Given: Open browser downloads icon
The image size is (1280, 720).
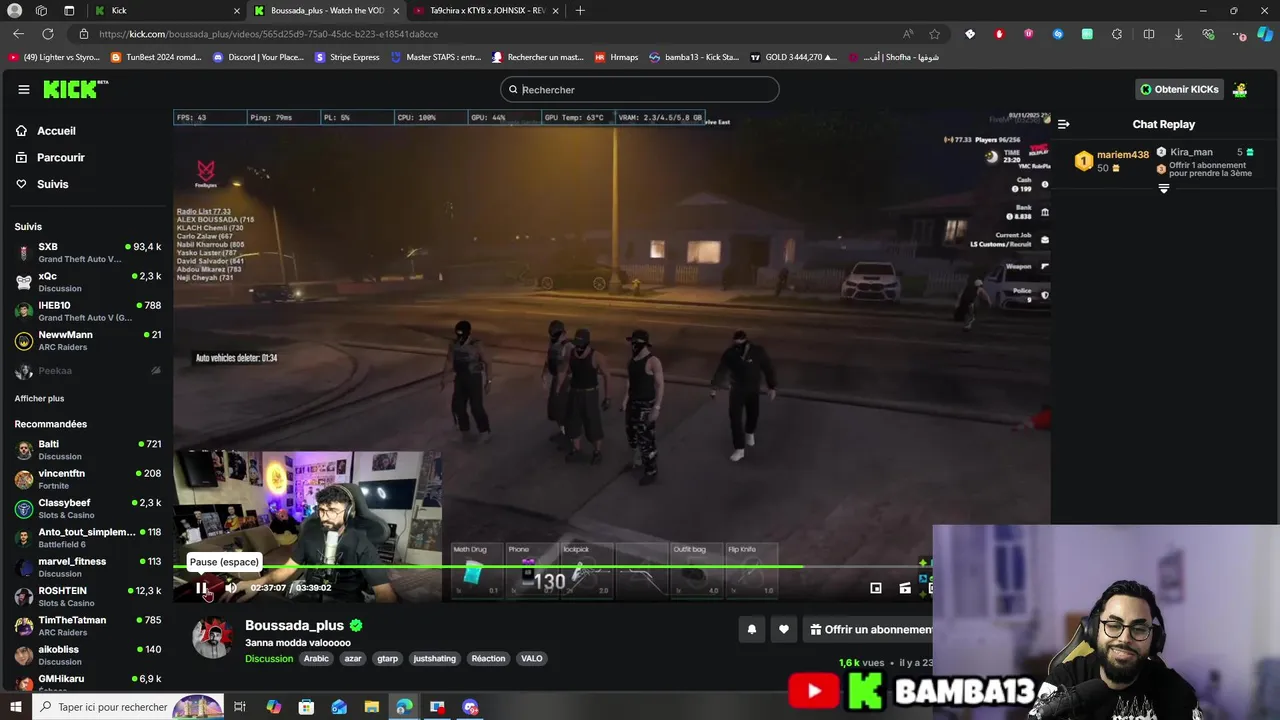Looking at the screenshot, I should (x=1178, y=34).
